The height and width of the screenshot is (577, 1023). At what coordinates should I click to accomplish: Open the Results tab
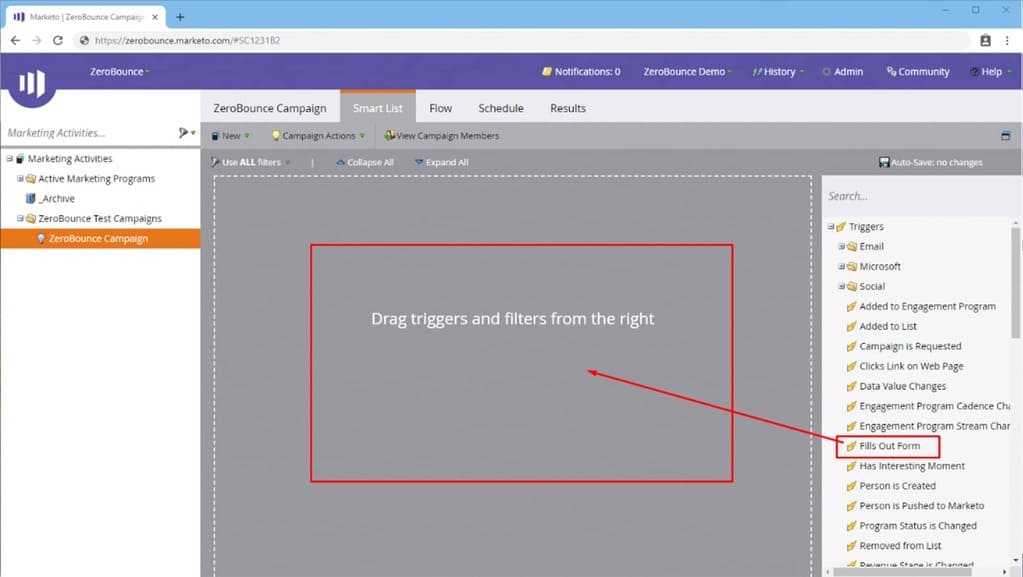[x=568, y=108]
